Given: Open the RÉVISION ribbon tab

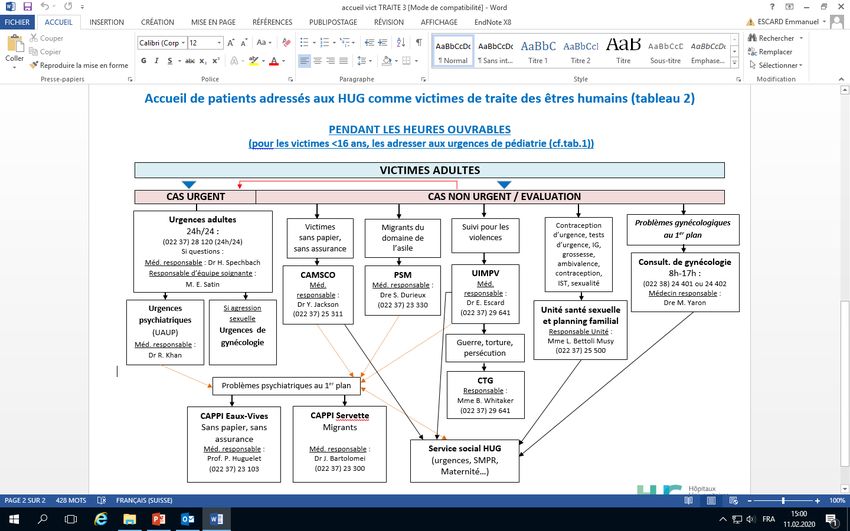Looking at the screenshot, I should [x=389, y=21].
